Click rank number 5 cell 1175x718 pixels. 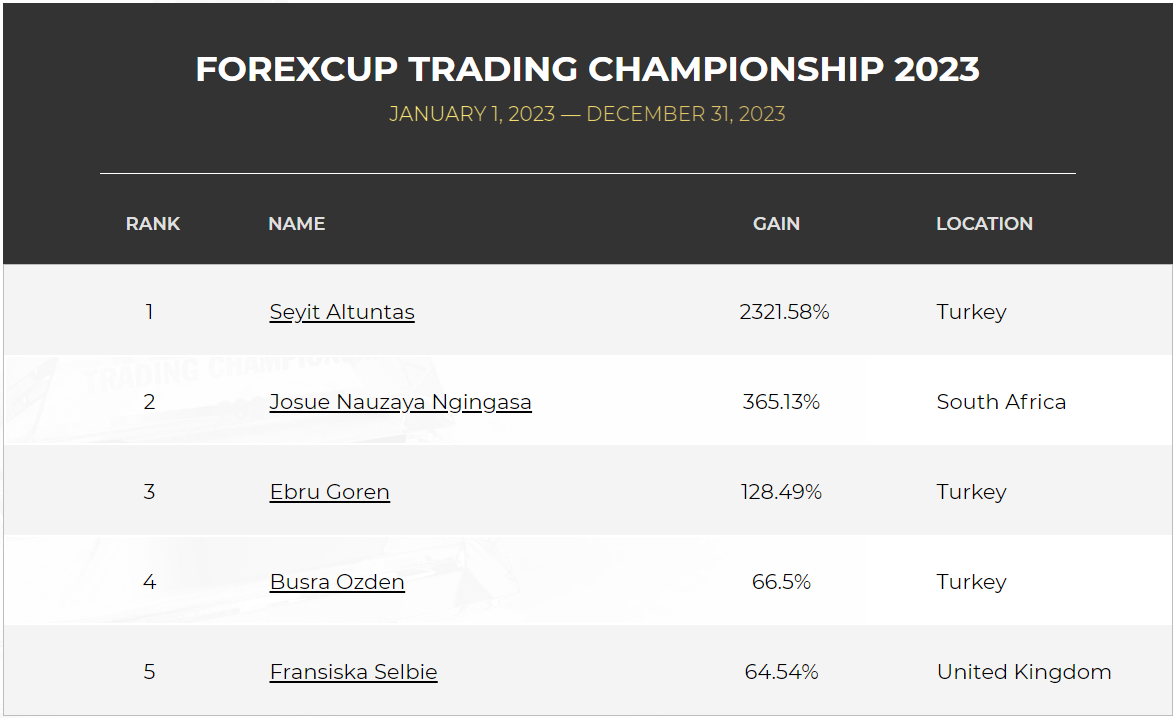pyautogui.click(x=149, y=672)
